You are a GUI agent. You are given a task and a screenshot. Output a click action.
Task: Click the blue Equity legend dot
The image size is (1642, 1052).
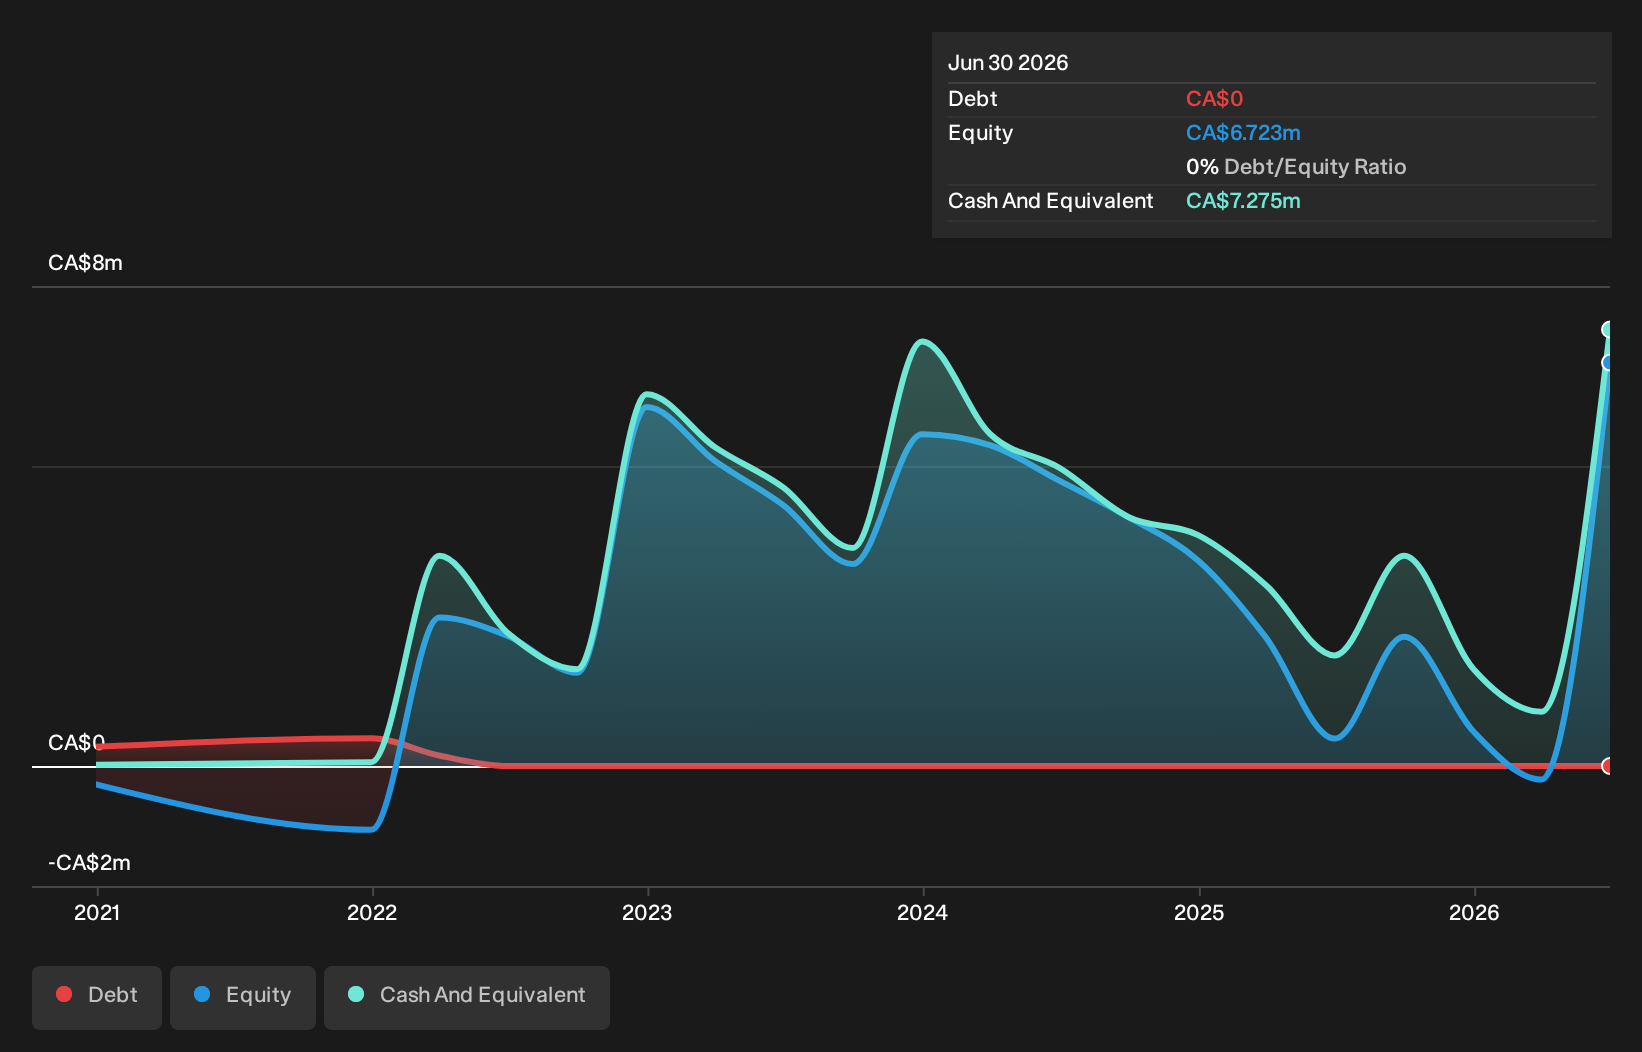coord(202,994)
